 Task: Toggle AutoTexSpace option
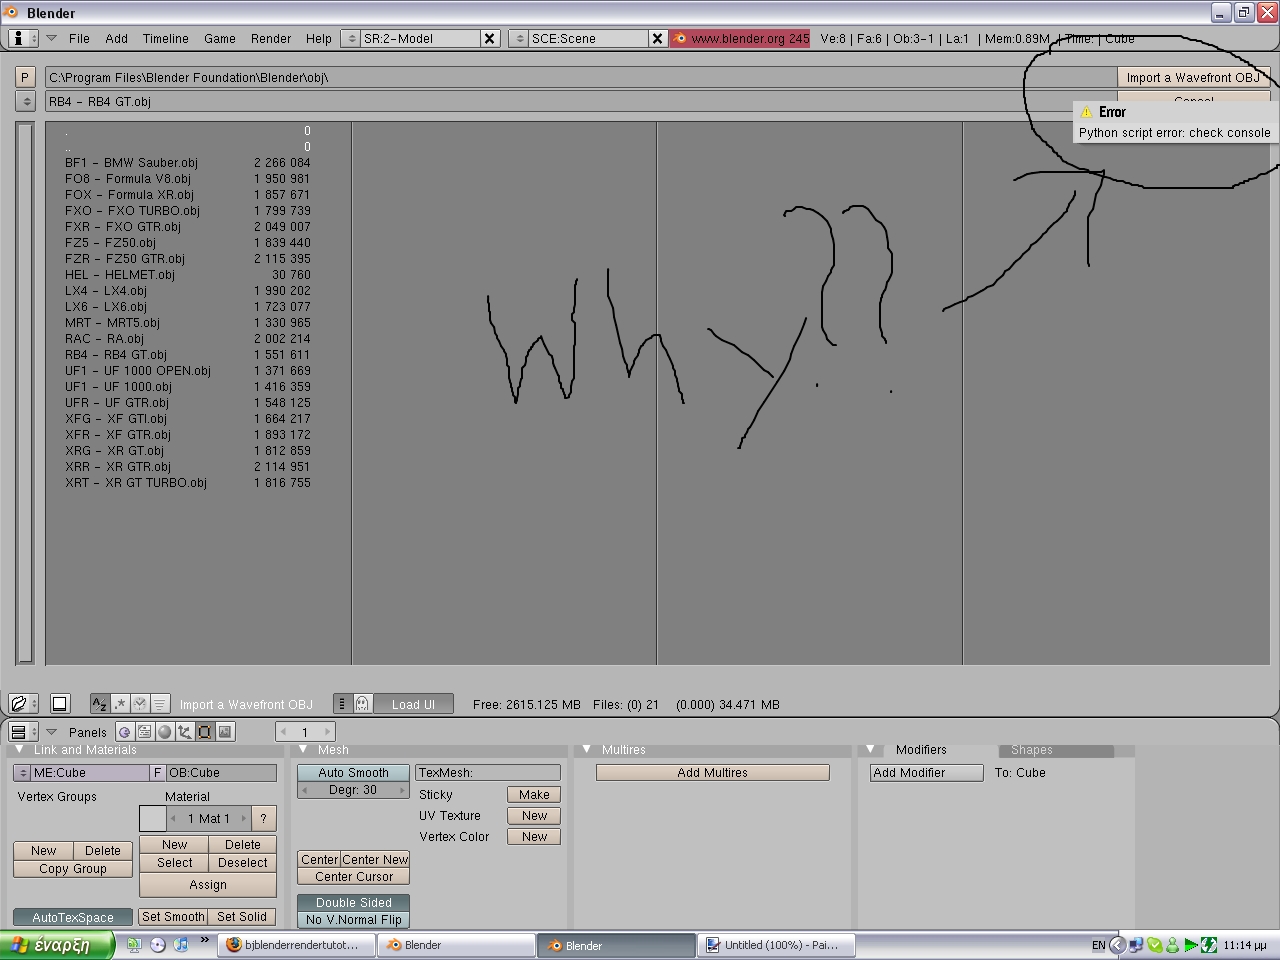(x=73, y=917)
